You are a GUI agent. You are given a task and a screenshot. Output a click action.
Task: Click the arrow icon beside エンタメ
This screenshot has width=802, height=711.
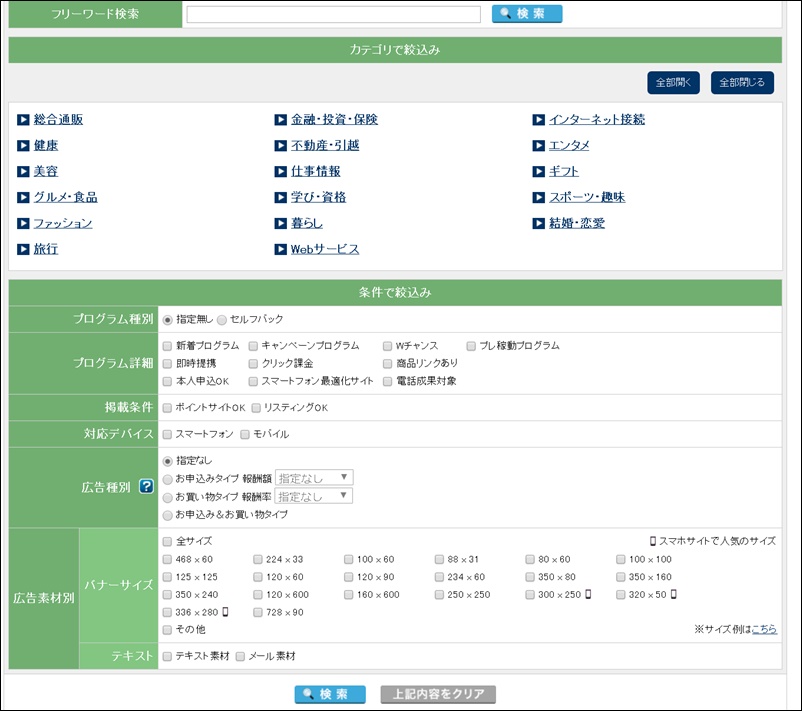pyautogui.click(x=539, y=146)
